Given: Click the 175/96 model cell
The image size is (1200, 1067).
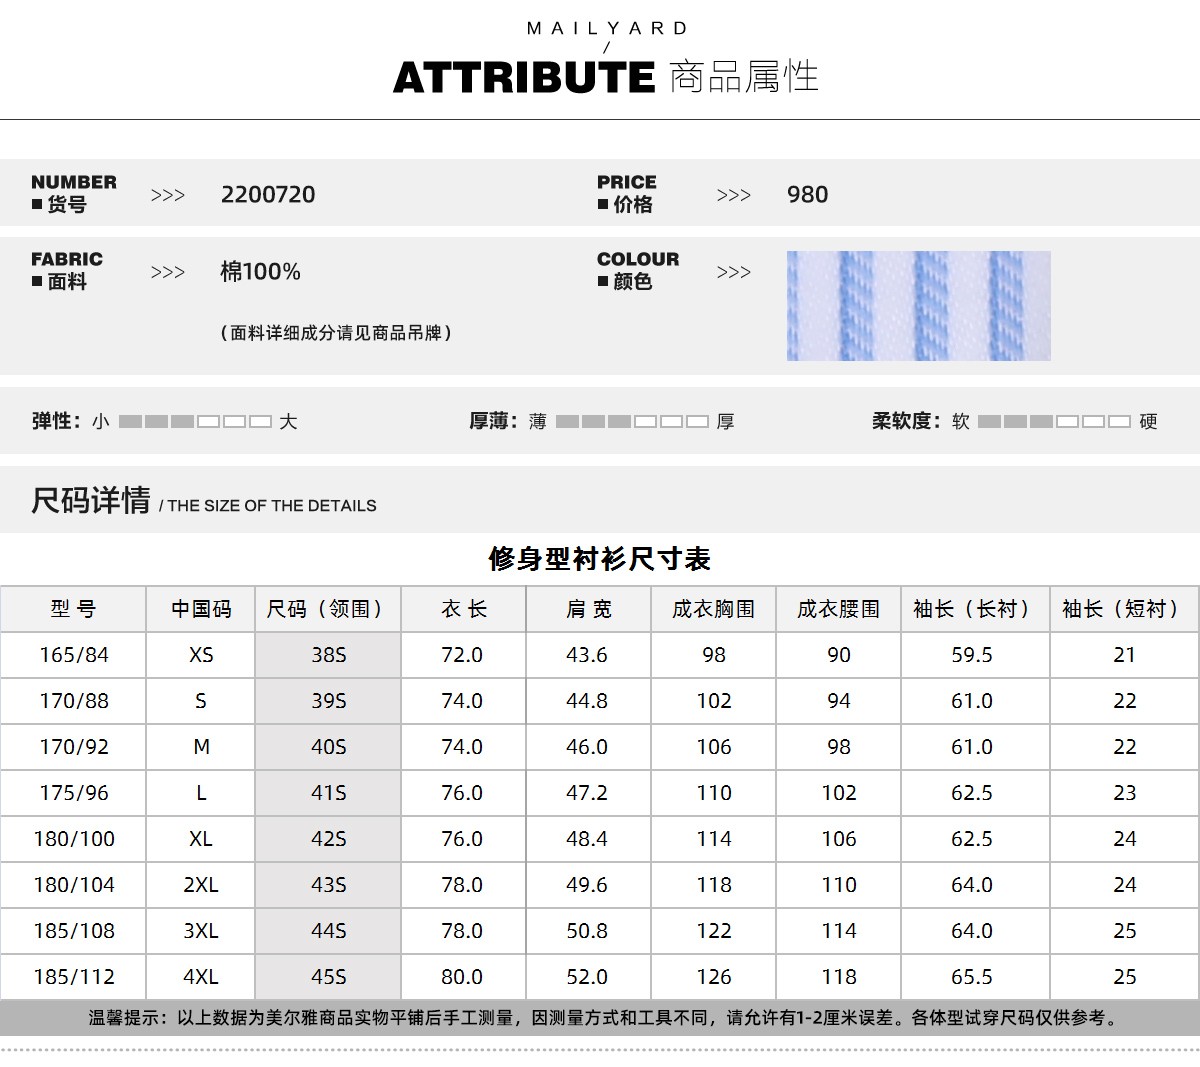Looking at the screenshot, I should (74, 793).
